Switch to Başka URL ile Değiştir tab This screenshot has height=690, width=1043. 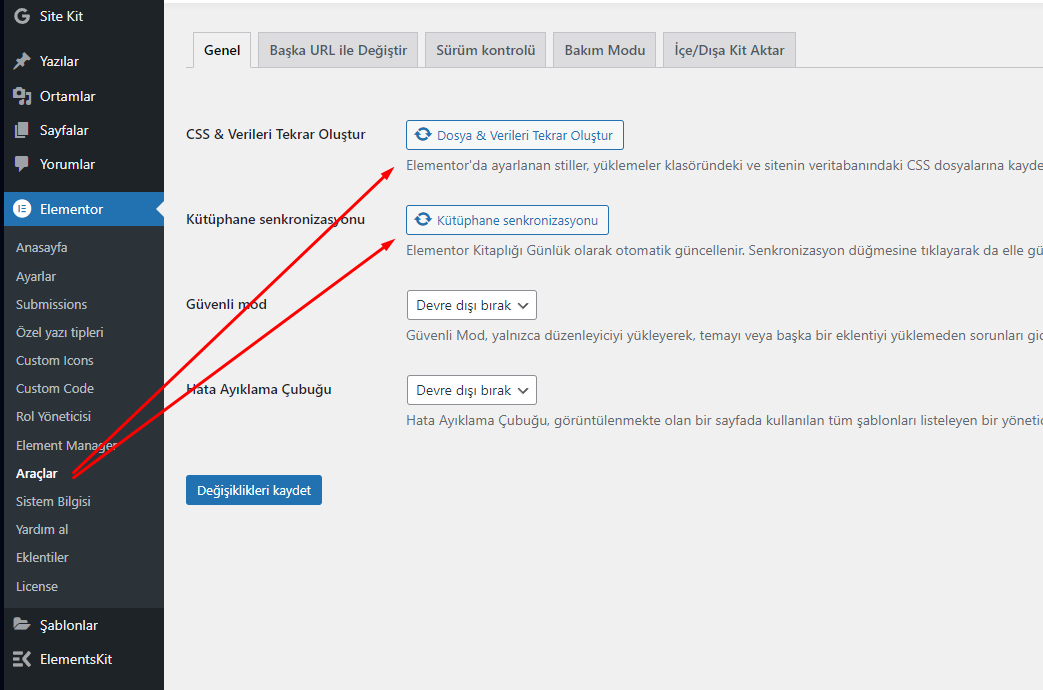coord(338,50)
